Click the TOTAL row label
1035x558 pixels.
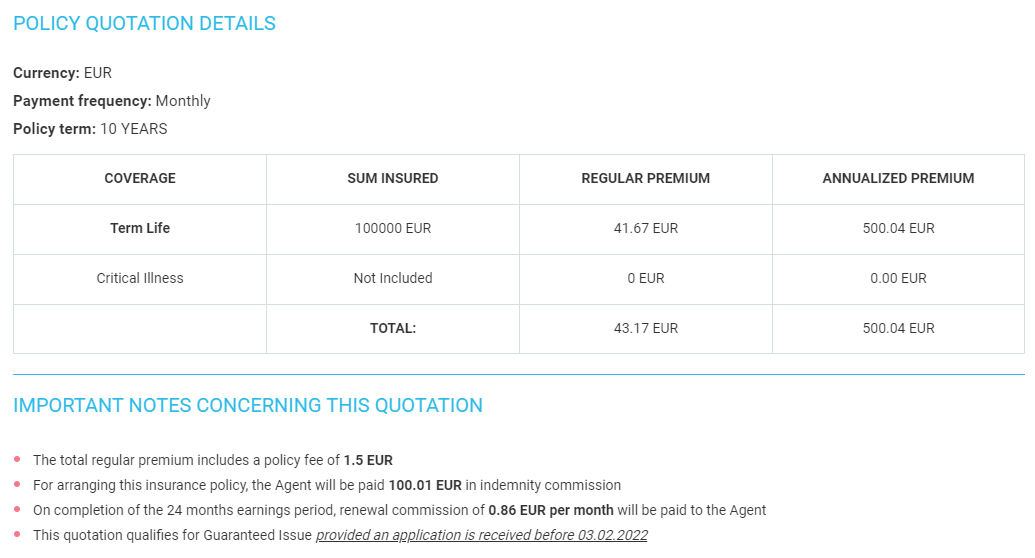392,328
